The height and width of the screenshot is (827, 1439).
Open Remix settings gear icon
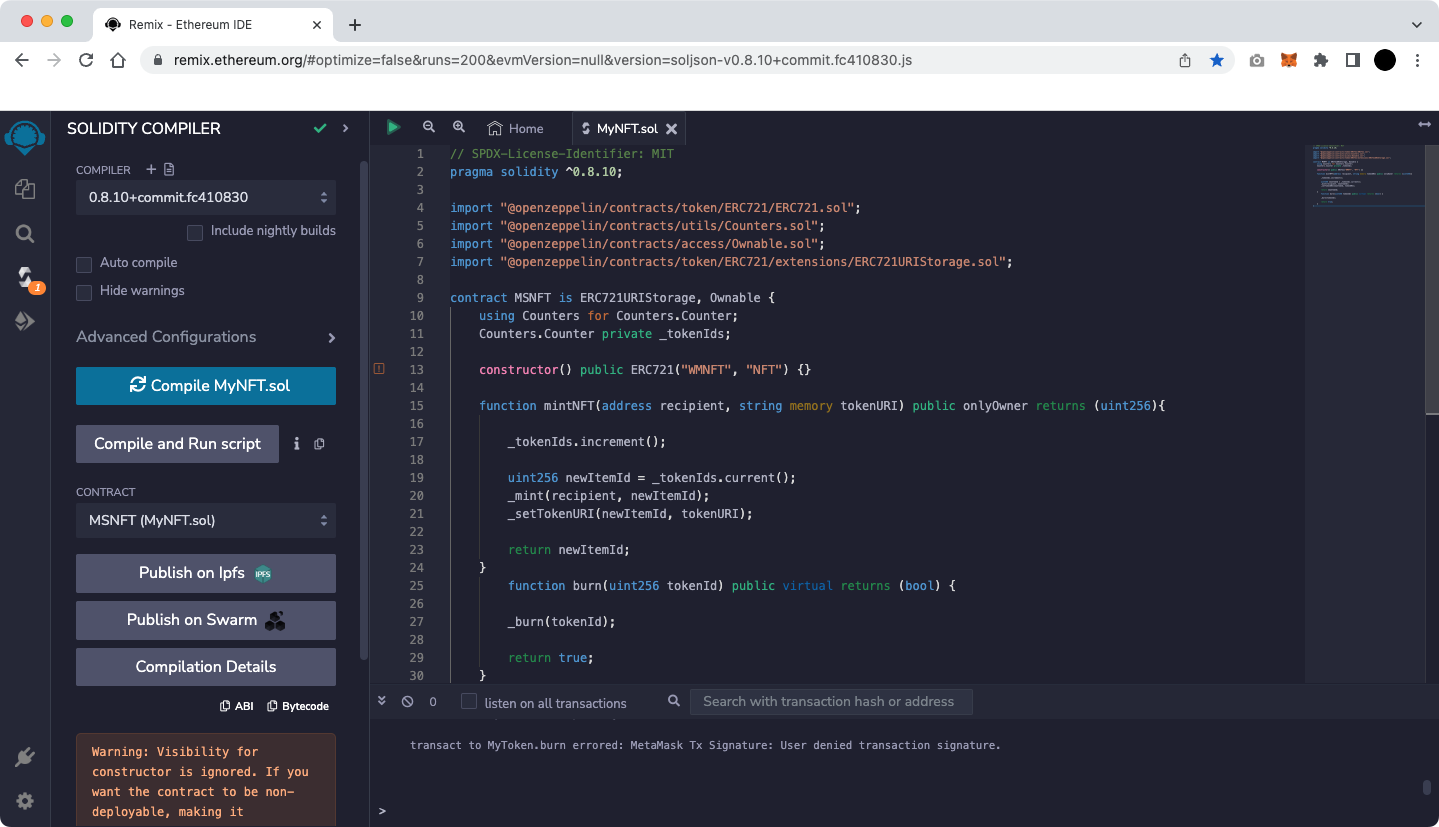25,801
